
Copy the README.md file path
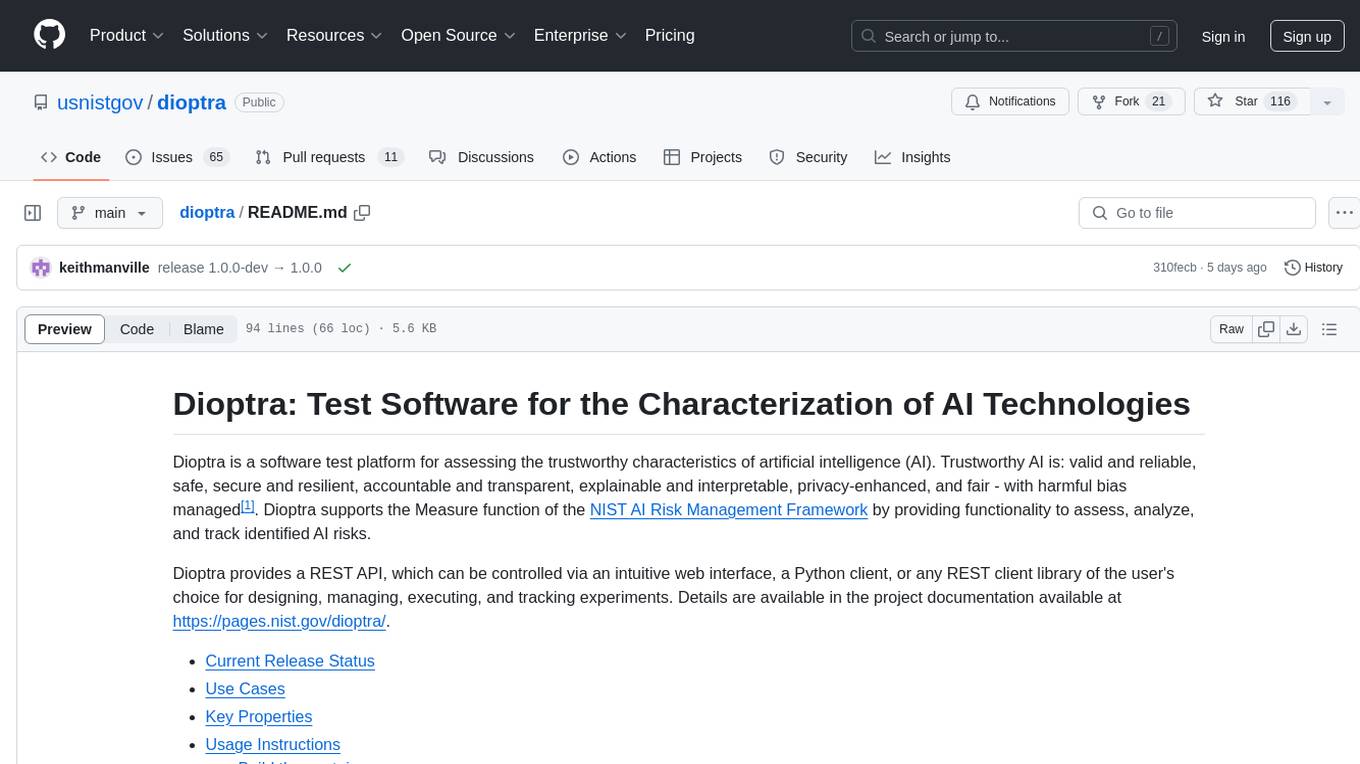click(x=362, y=213)
